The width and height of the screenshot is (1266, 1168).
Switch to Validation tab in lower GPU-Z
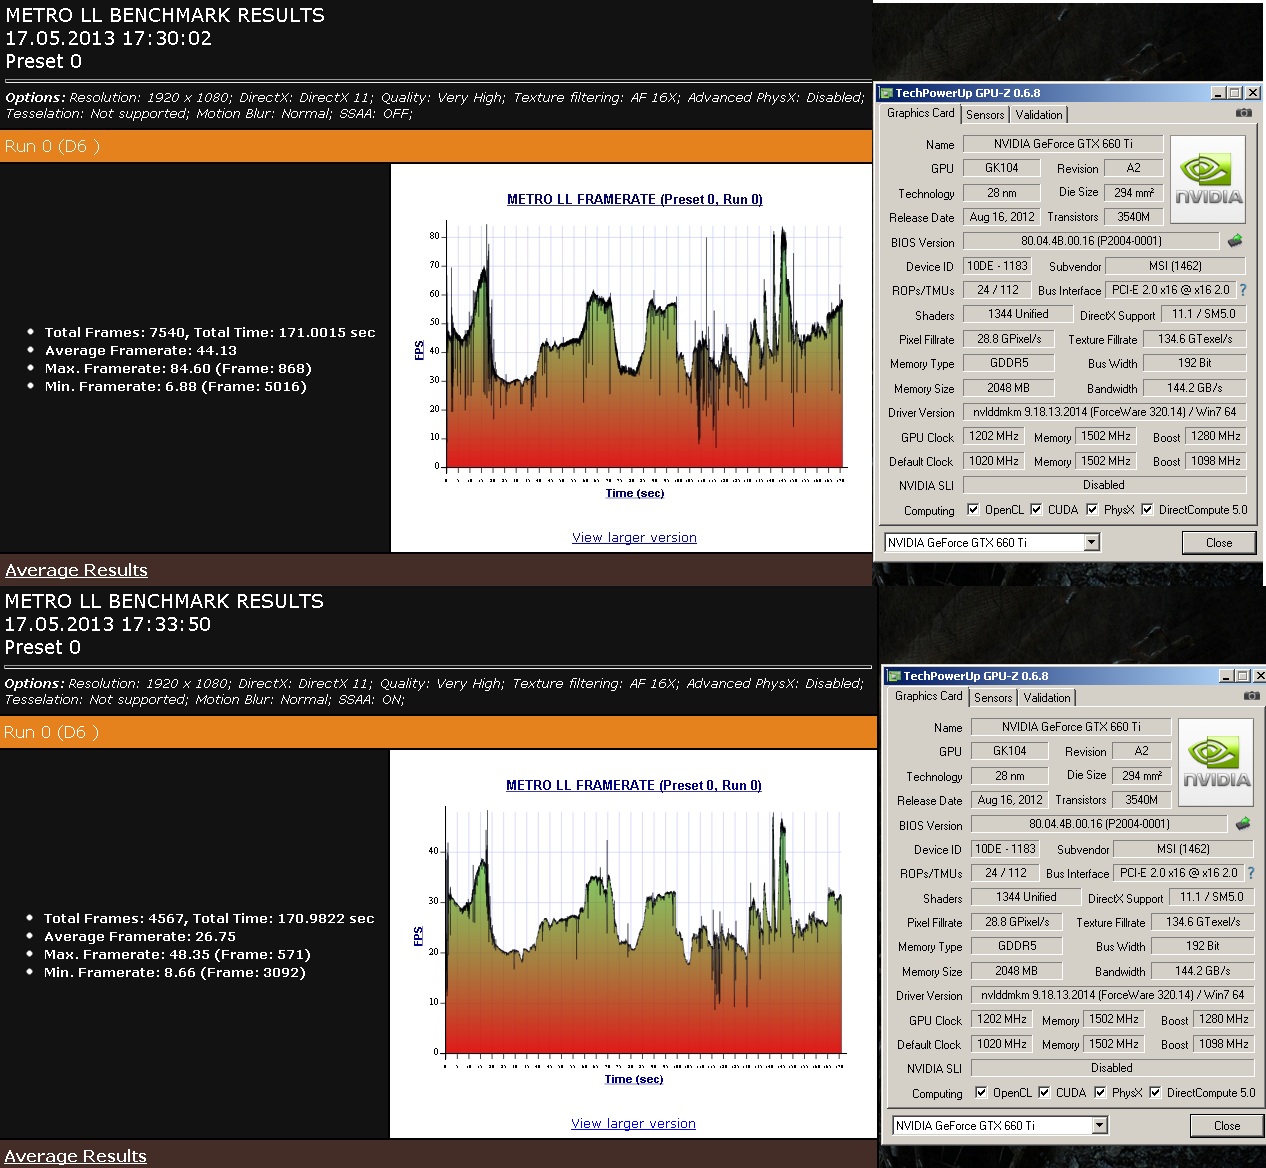(1047, 698)
